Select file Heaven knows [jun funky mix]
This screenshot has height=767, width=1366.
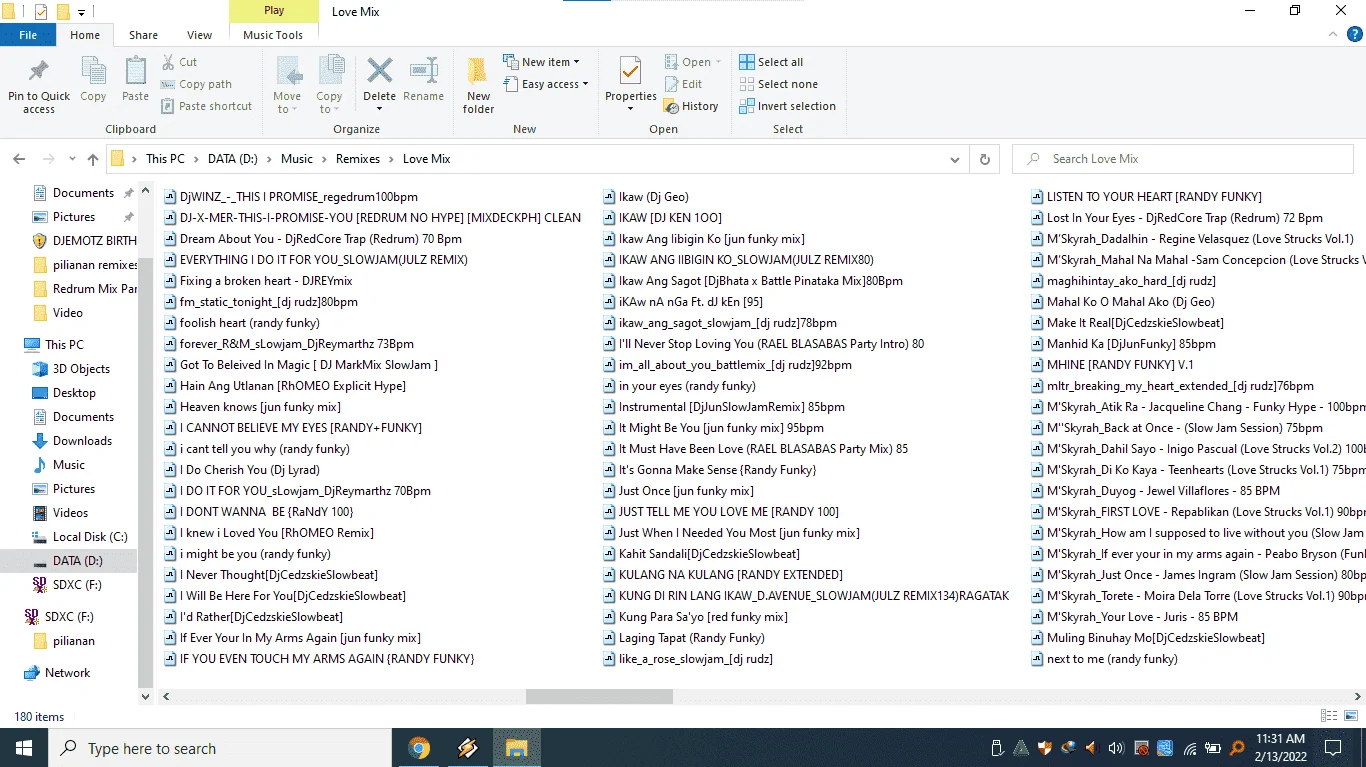click(252, 407)
